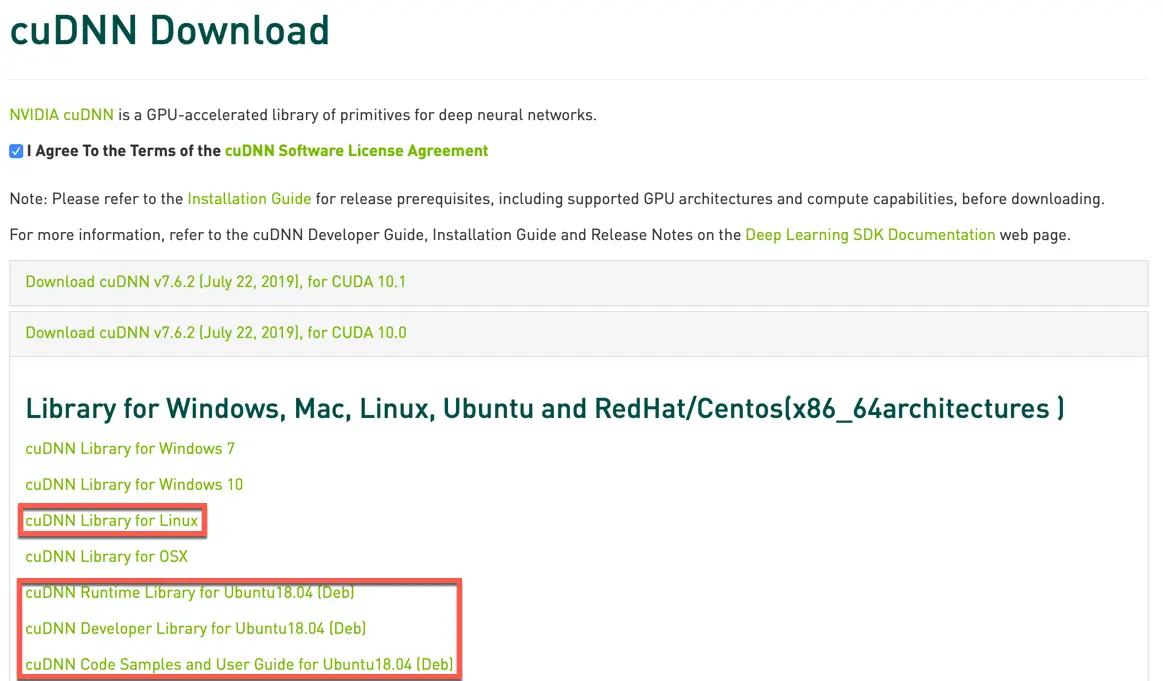Download cuDNN Developer Library for Ubuntu18.04 Deb
1163x681 pixels.
coord(196,628)
